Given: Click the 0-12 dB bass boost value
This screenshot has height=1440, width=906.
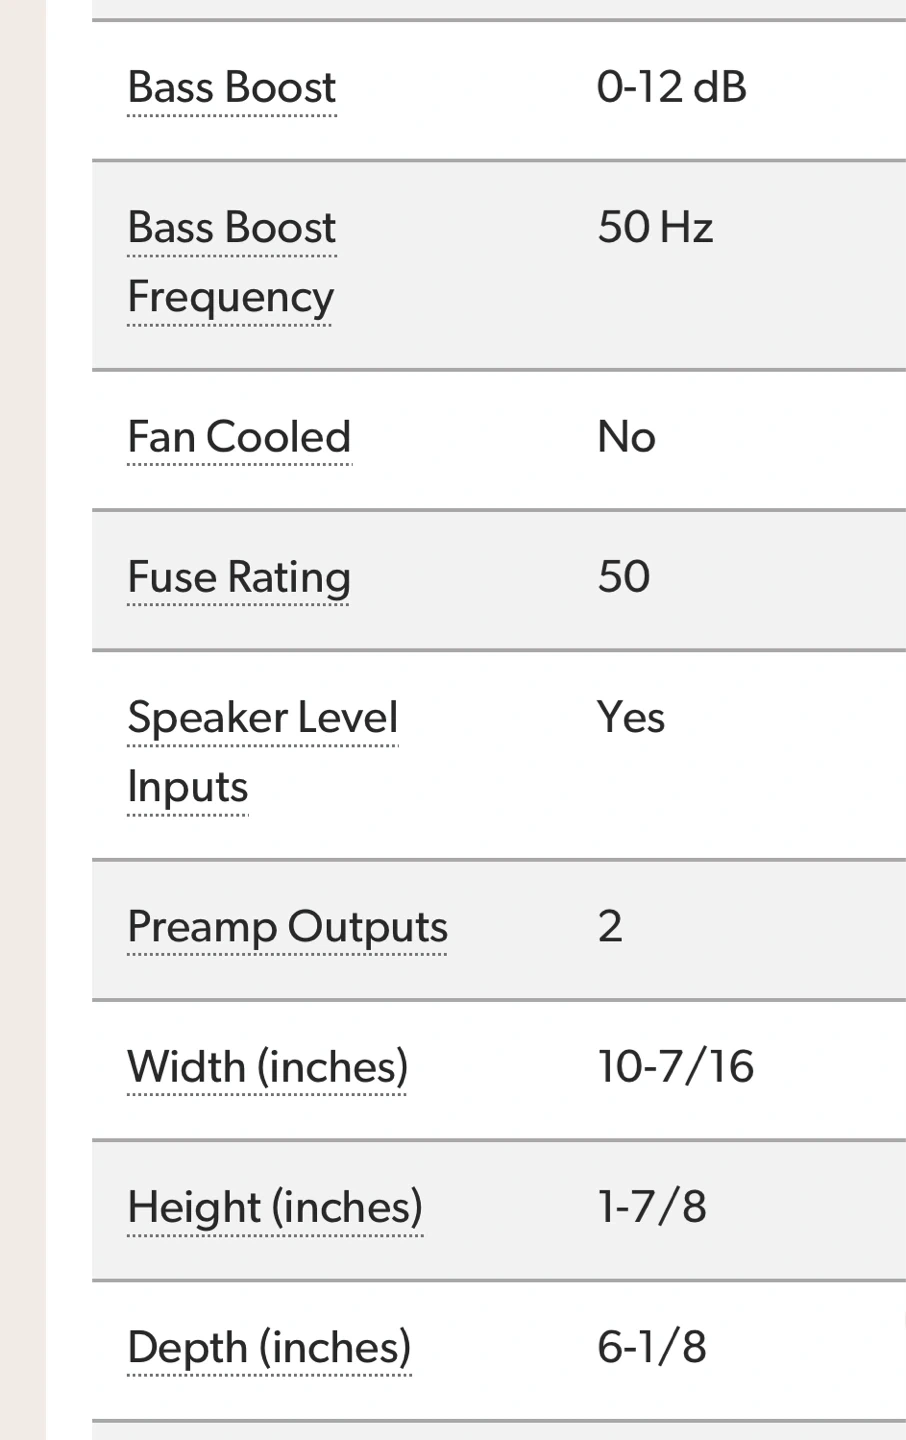Looking at the screenshot, I should pos(671,88).
